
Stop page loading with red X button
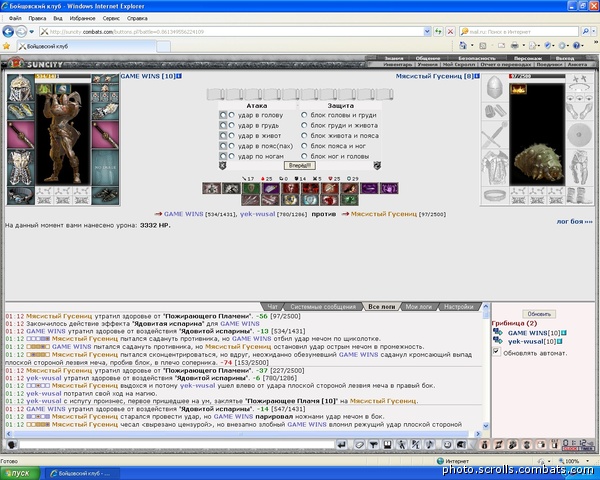pos(450,31)
